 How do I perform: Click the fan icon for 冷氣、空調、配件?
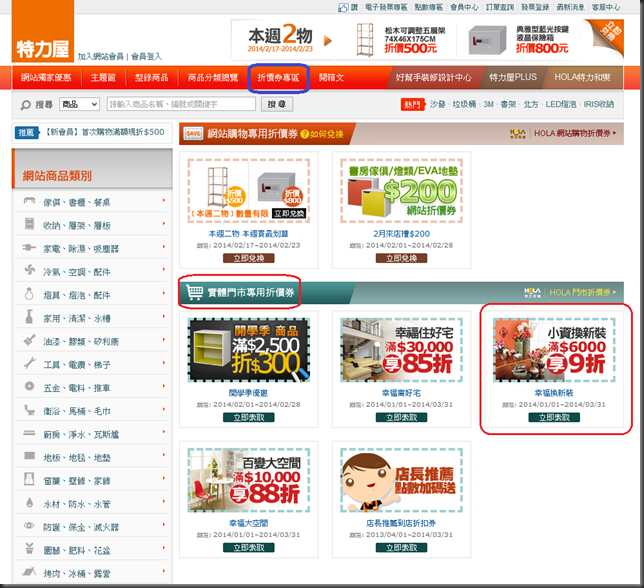29,270
